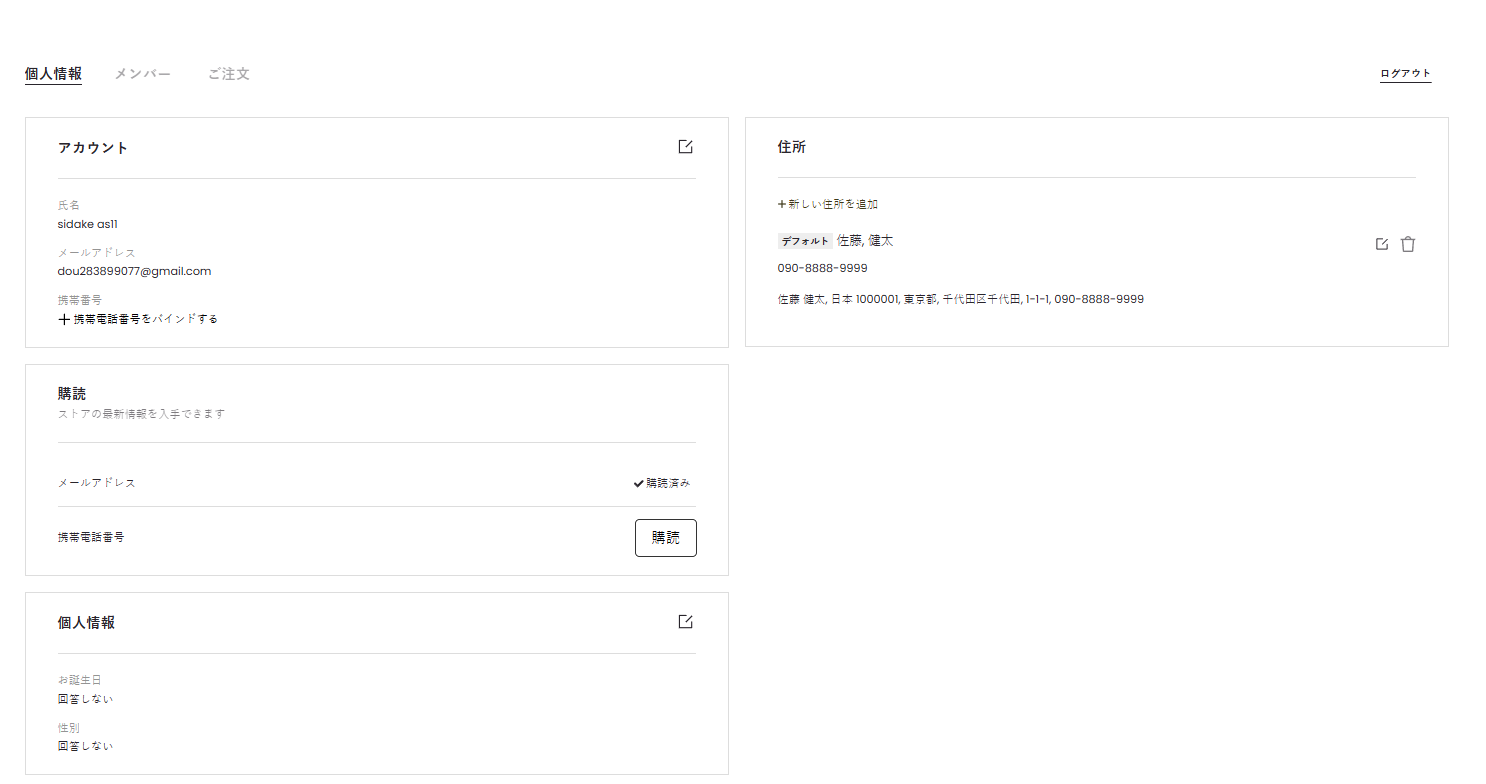This screenshot has width=1486, height=784.
Task: Switch to the メンバー tab
Action: click(142, 74)
